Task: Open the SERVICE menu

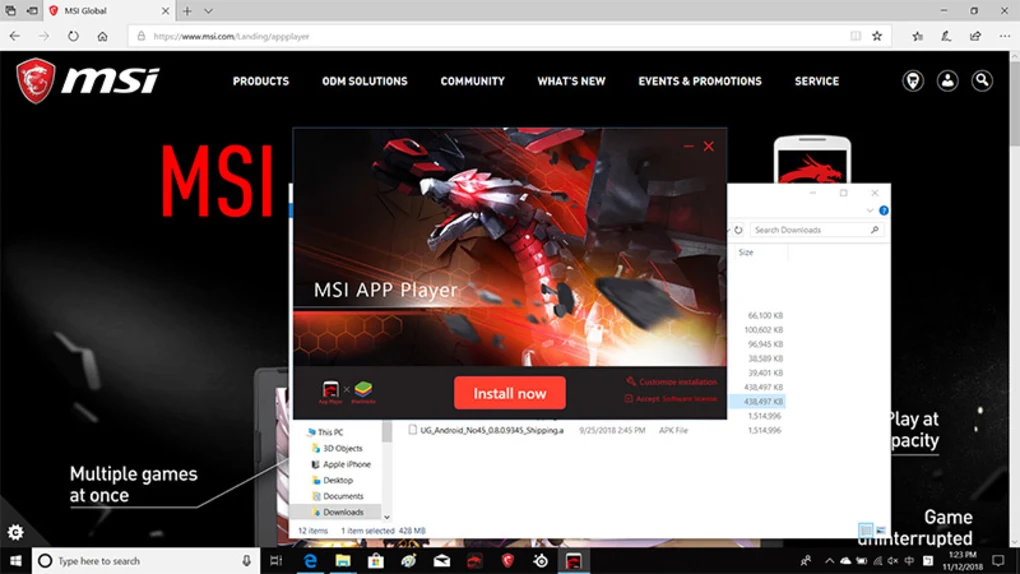Action: pyautogui.click(x=816, y=81)
